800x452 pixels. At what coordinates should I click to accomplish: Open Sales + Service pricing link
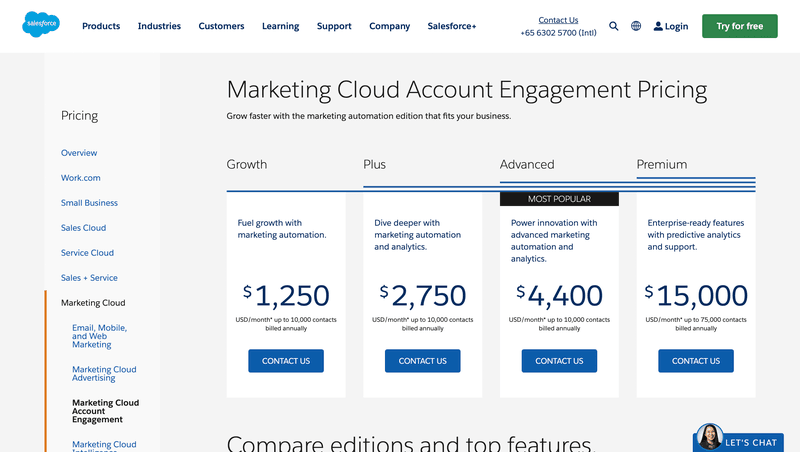pos(89,278)
